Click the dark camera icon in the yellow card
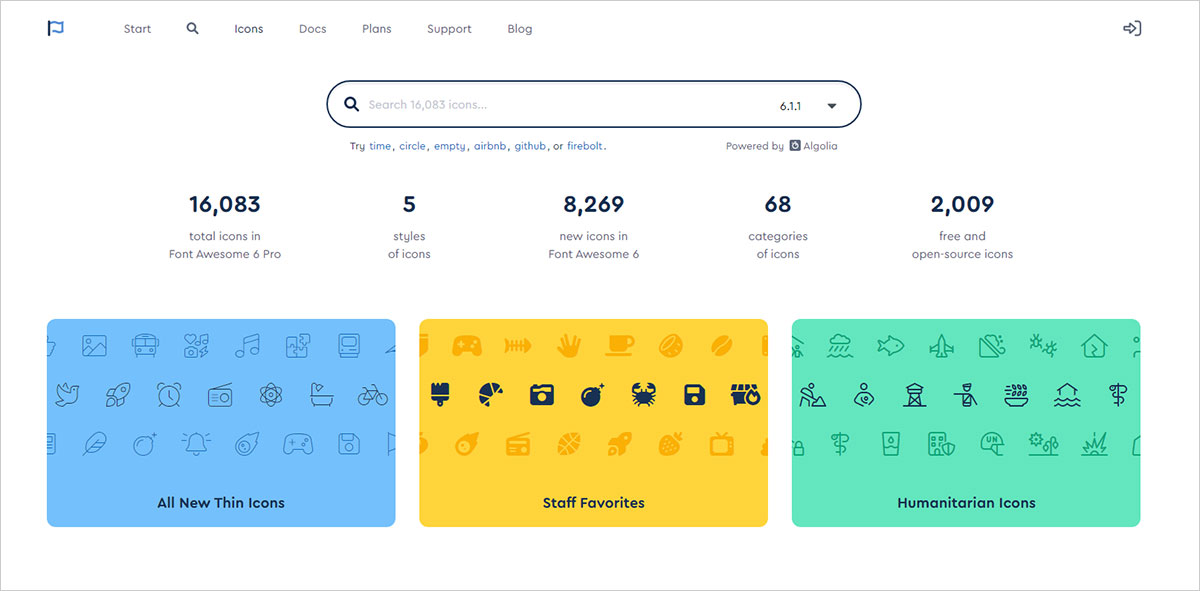Screen dimensions: 1200x591 coord(542,394)
